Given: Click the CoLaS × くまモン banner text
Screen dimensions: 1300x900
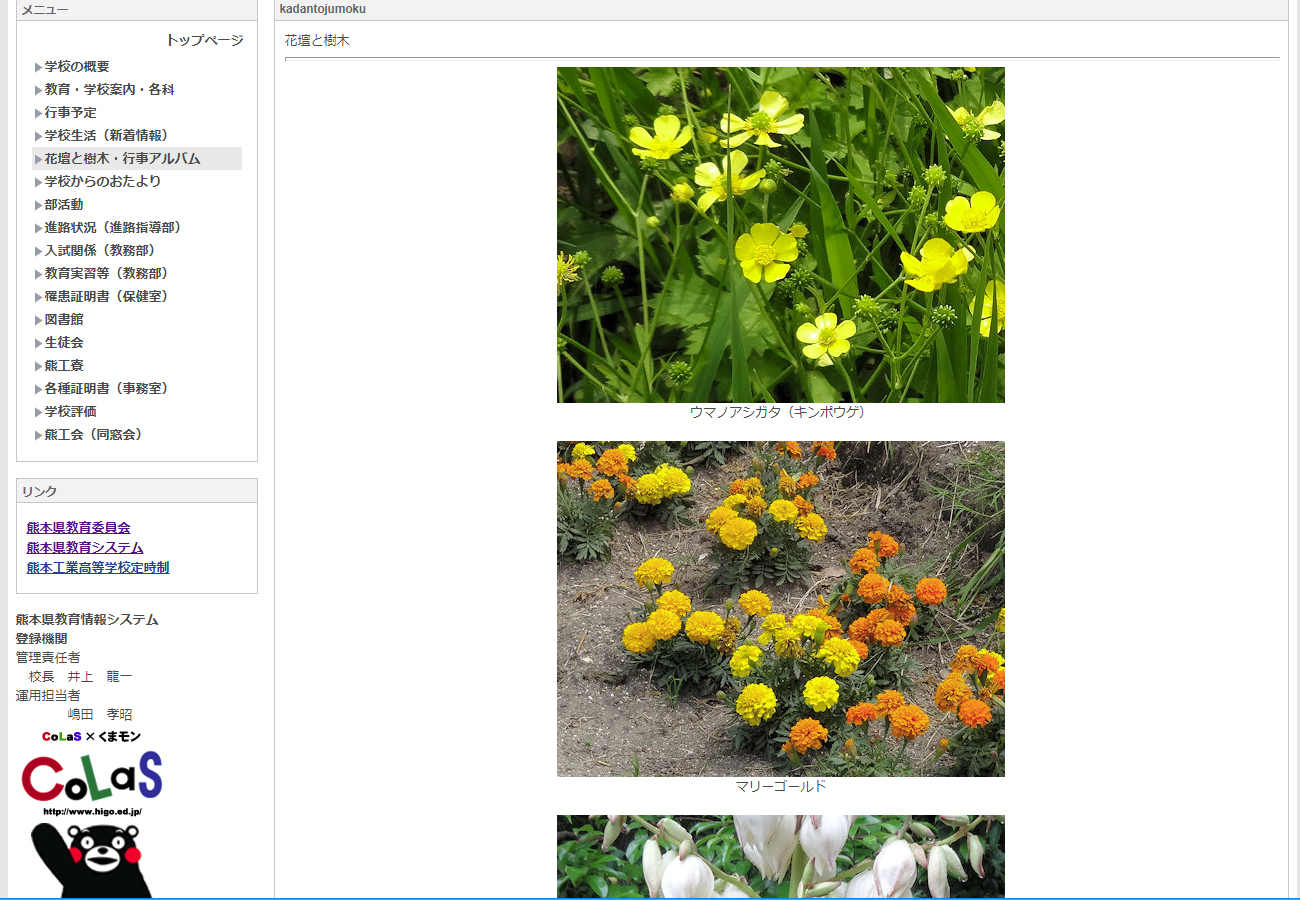Looking at the screenshot, I should (x=91, y=736).
